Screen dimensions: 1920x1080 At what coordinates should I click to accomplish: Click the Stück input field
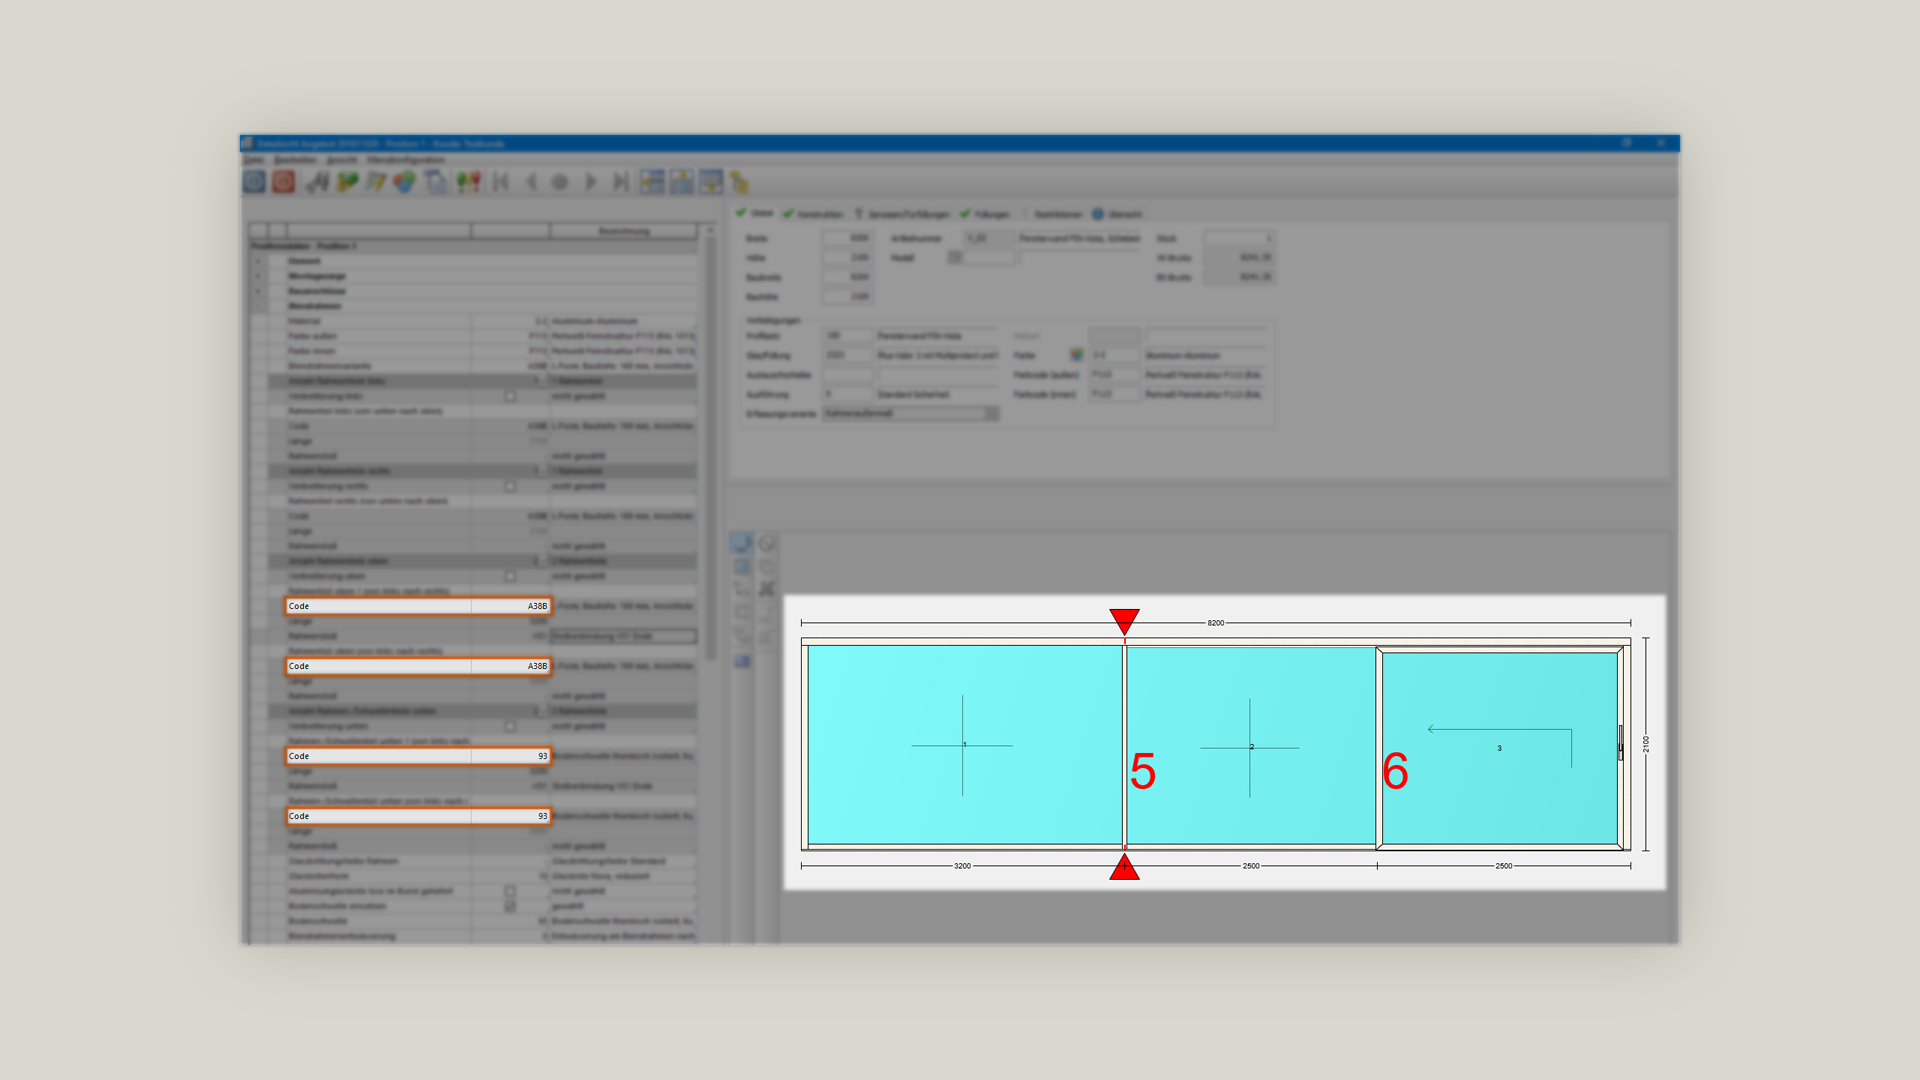tap(1239, 238)
